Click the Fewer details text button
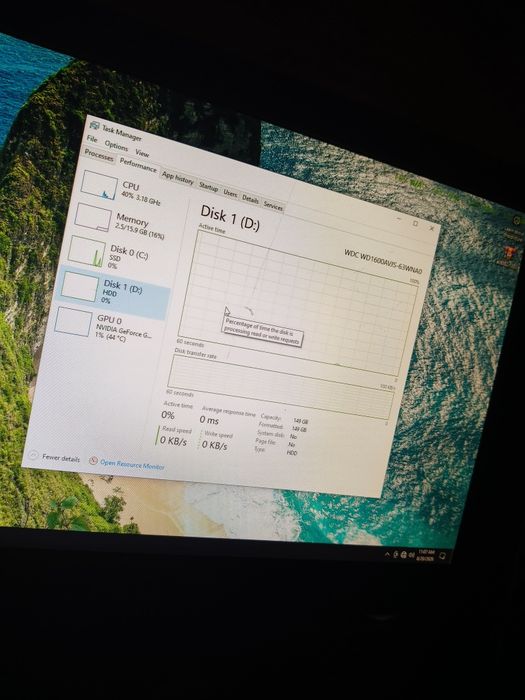525x700 pixels. tap(61, 458)
